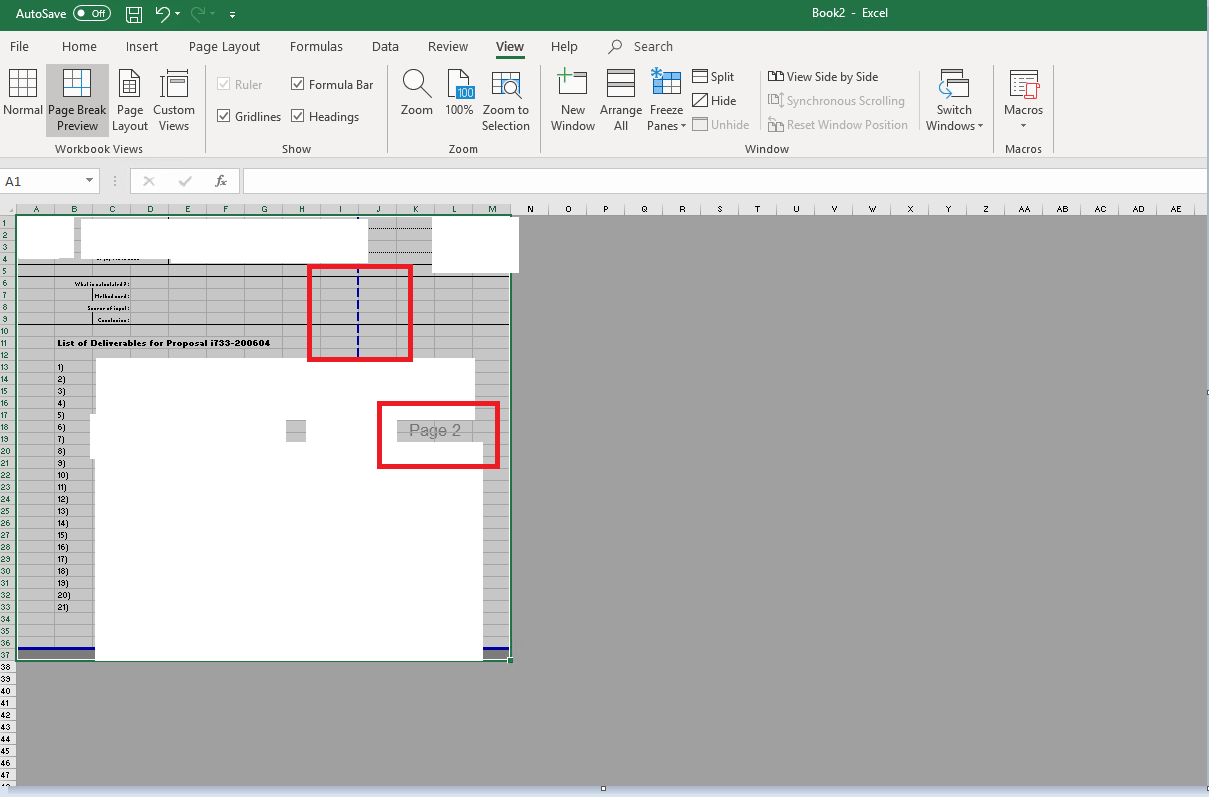
Task: Switch to the Data tab
Action: (385, 47)
